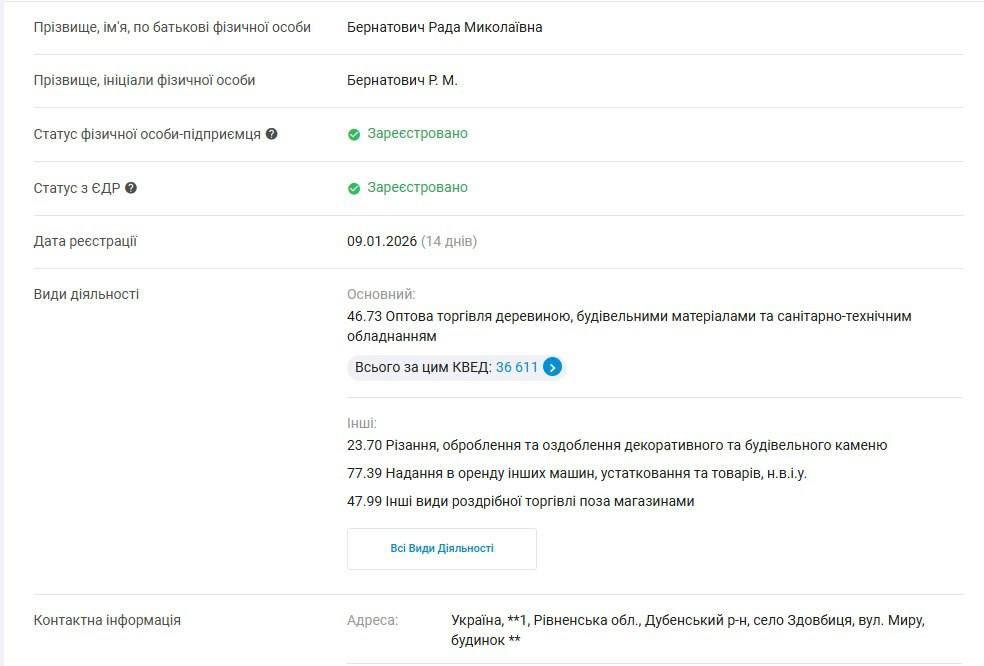
Task: Click the Види діяльності section label
Action: pyautogui.click(x=86, y=294)
